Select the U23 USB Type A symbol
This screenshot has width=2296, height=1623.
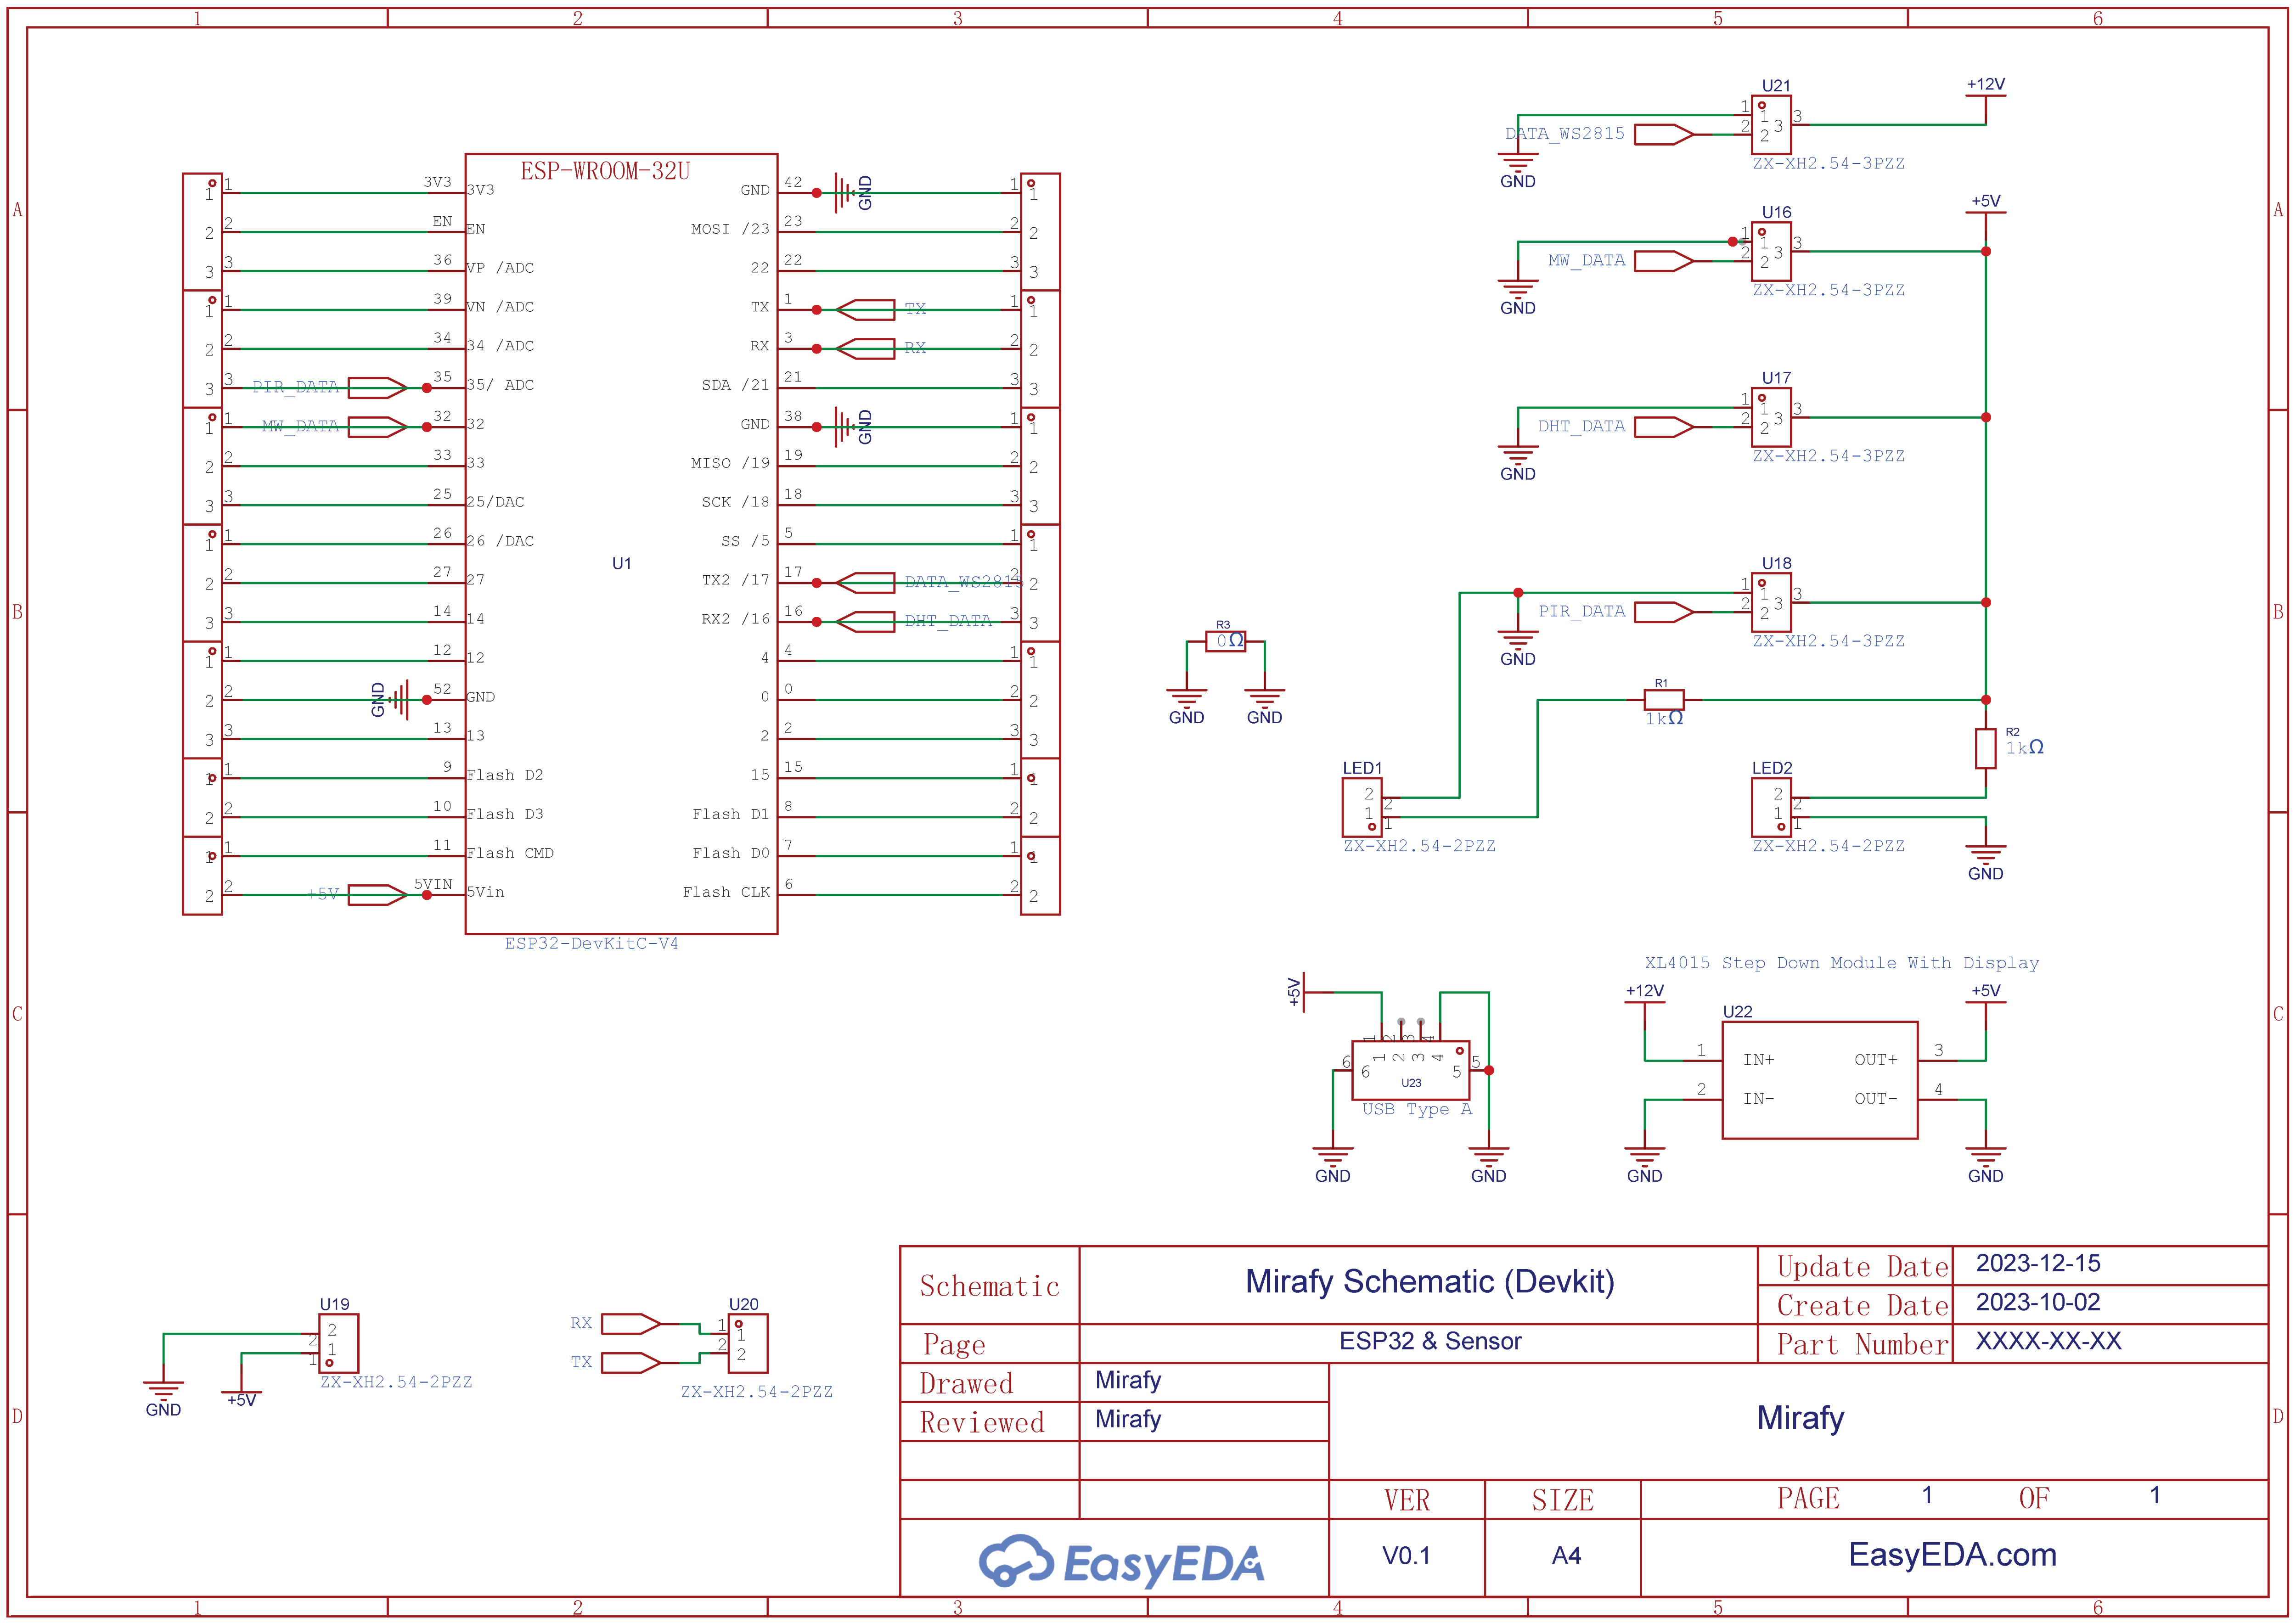(1410, 1070)
